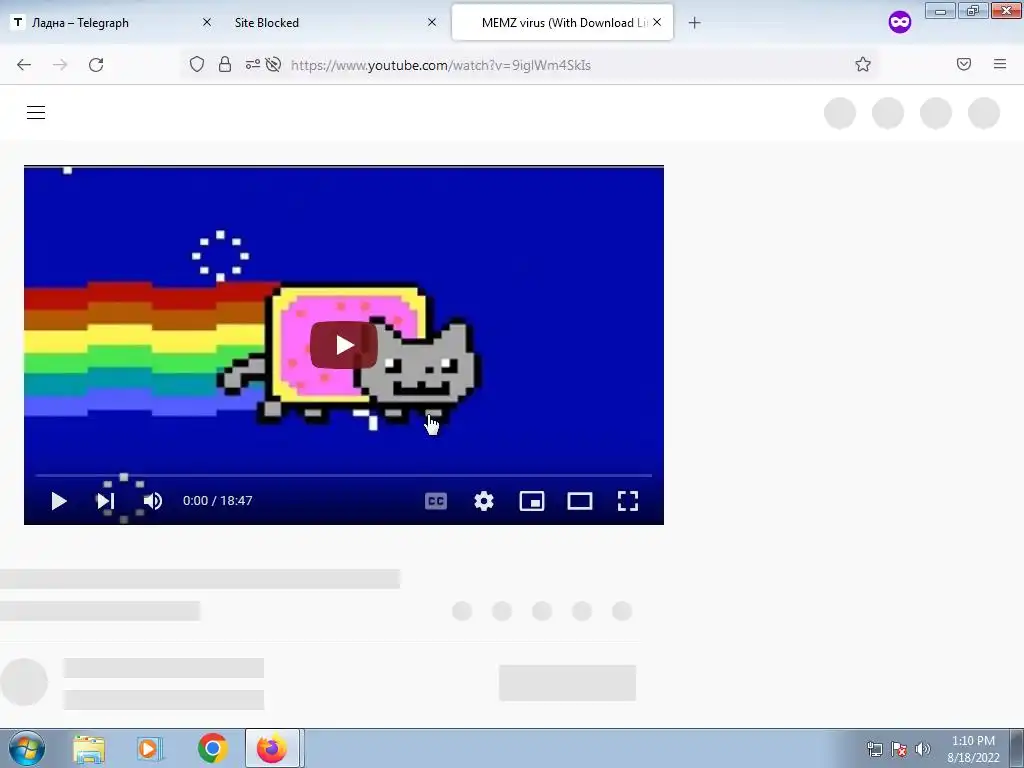Mute the video volume speaker icon
The height and width of the screenshot is (768, 1024).
click(153, 501)
